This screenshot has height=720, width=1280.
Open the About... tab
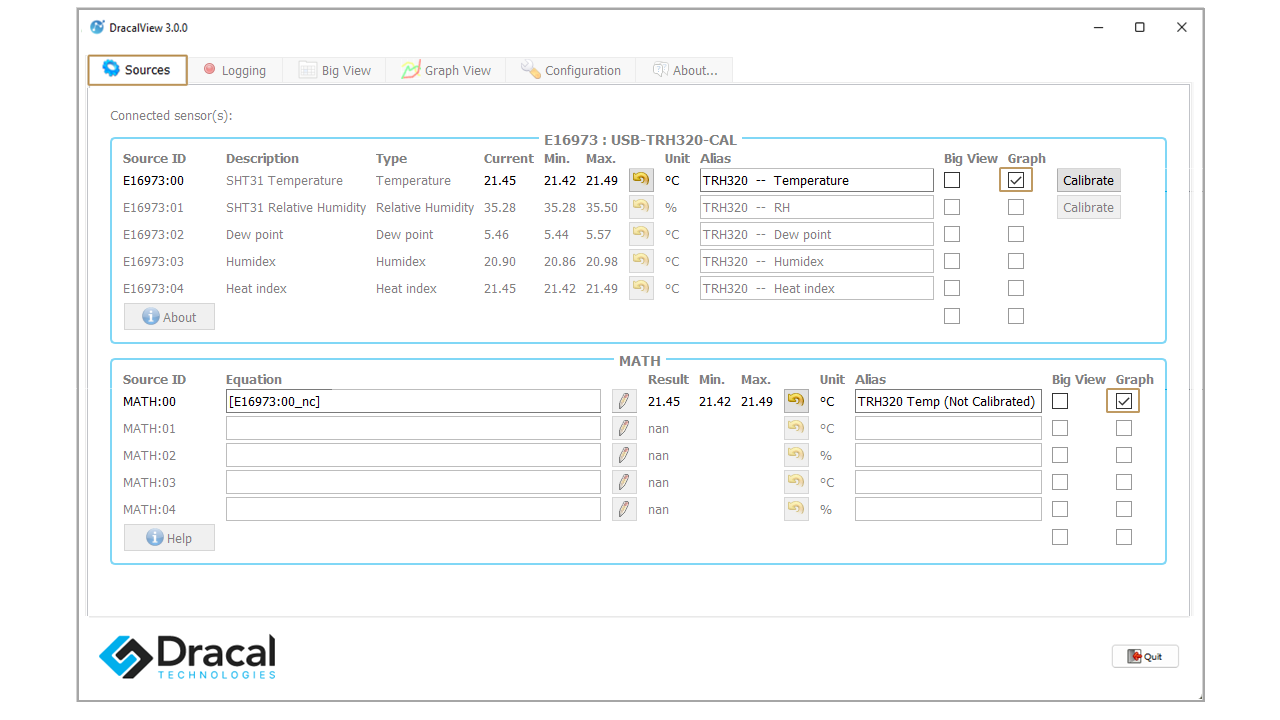[684, 70]
